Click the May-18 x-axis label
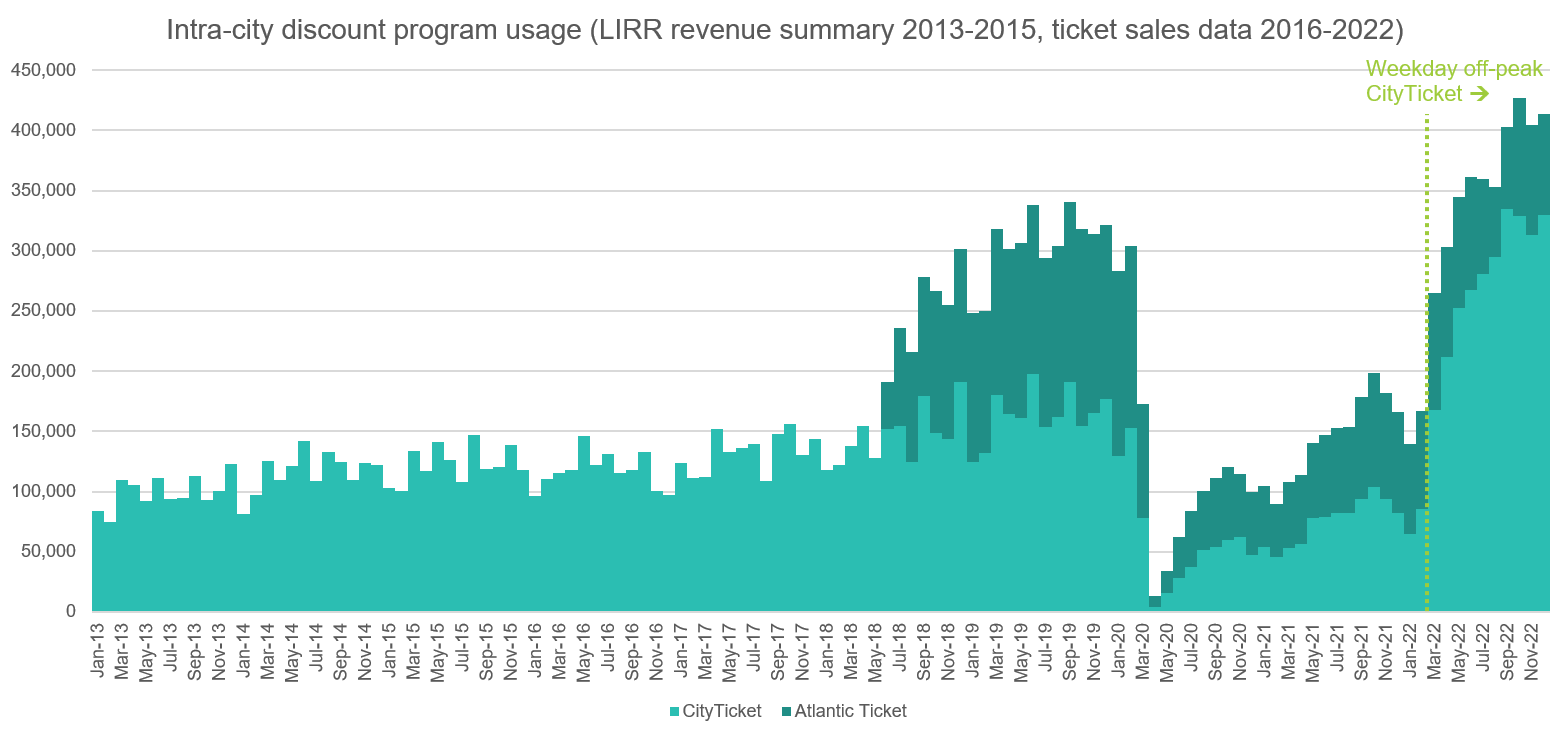The height and width of the screenshot is (737, 1568). click(x=875, y=651)
